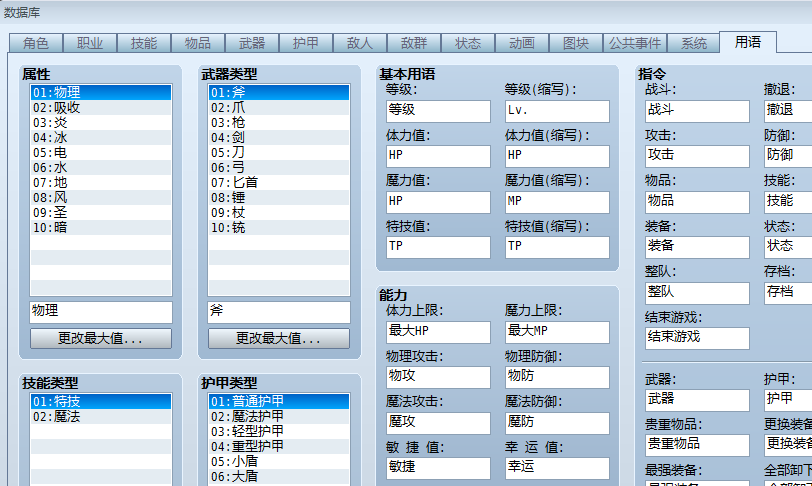This screenshot has height=486, width=812.
Task: Click 更改最大值 button under 属性 list
Action: (x=101, y=339)
